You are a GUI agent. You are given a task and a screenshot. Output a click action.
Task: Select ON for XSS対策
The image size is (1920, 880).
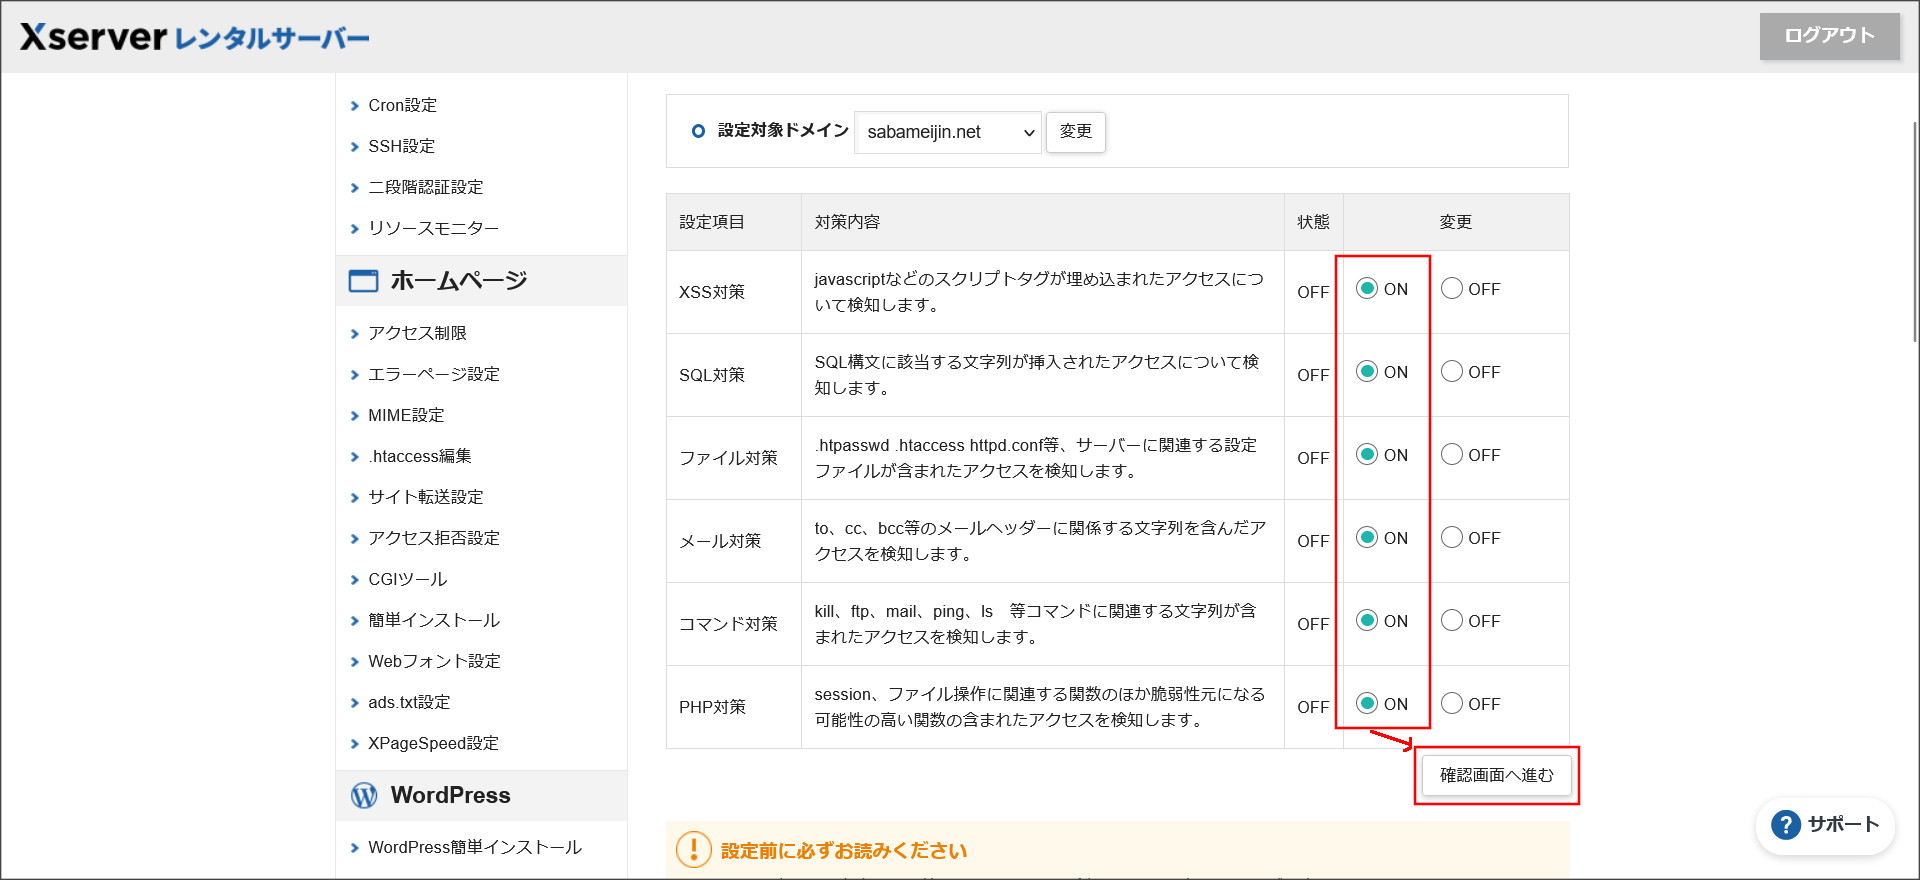pos(1367,289)
